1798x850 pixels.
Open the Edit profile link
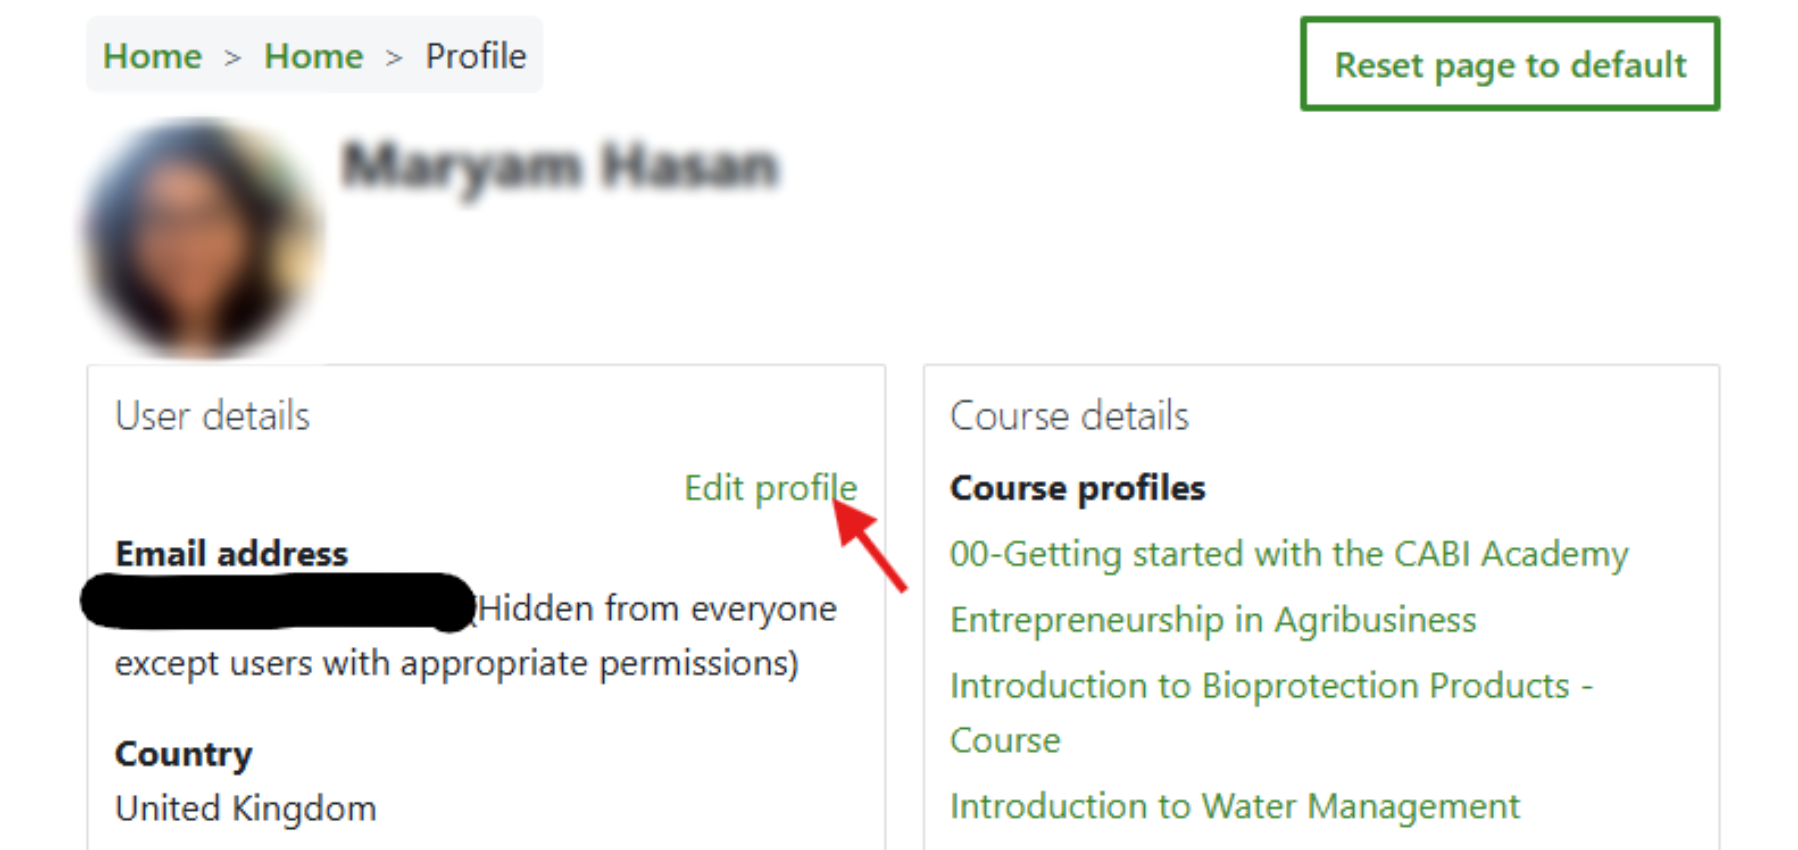point(770,488)
